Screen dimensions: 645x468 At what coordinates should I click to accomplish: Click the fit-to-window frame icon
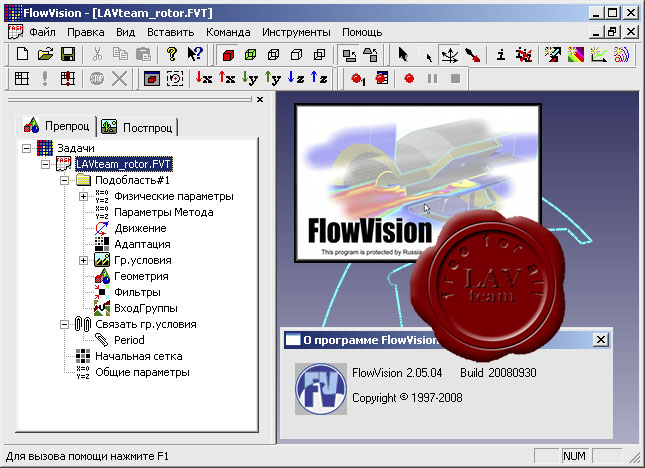[175, 78]
